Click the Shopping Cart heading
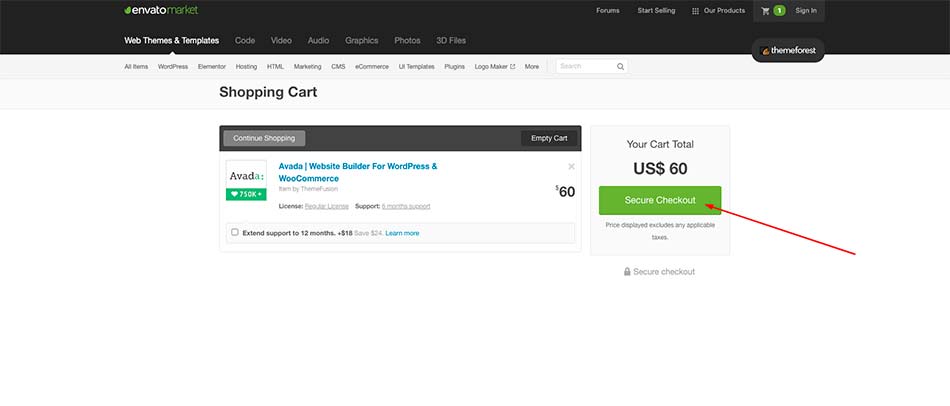Viewport: 950px width, 406px height. tap(268, 93)
